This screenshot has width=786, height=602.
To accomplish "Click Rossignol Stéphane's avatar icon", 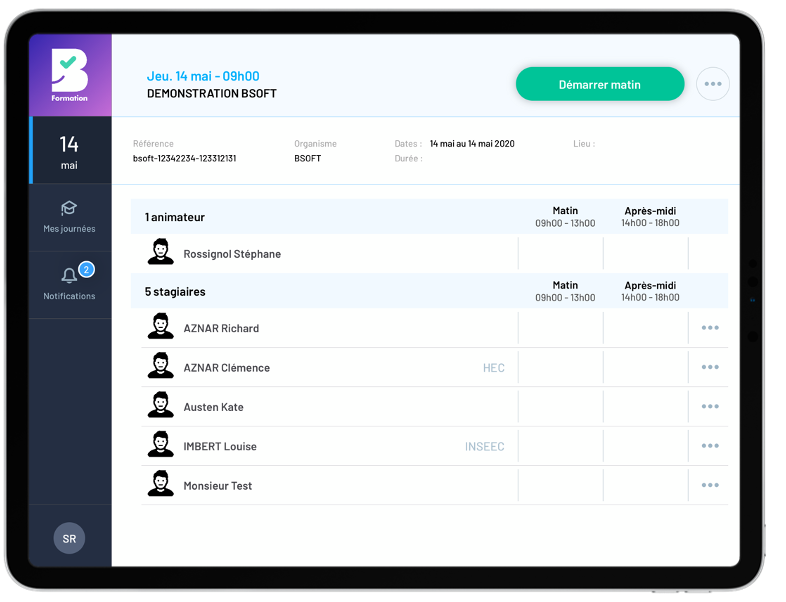I will coord(160,252).
